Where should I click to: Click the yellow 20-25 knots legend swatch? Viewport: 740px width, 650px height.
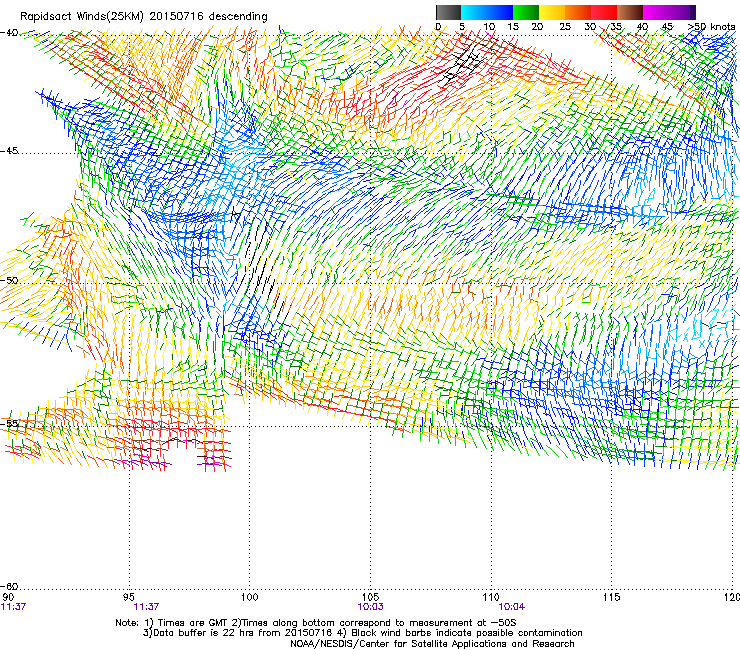[552, 12]
